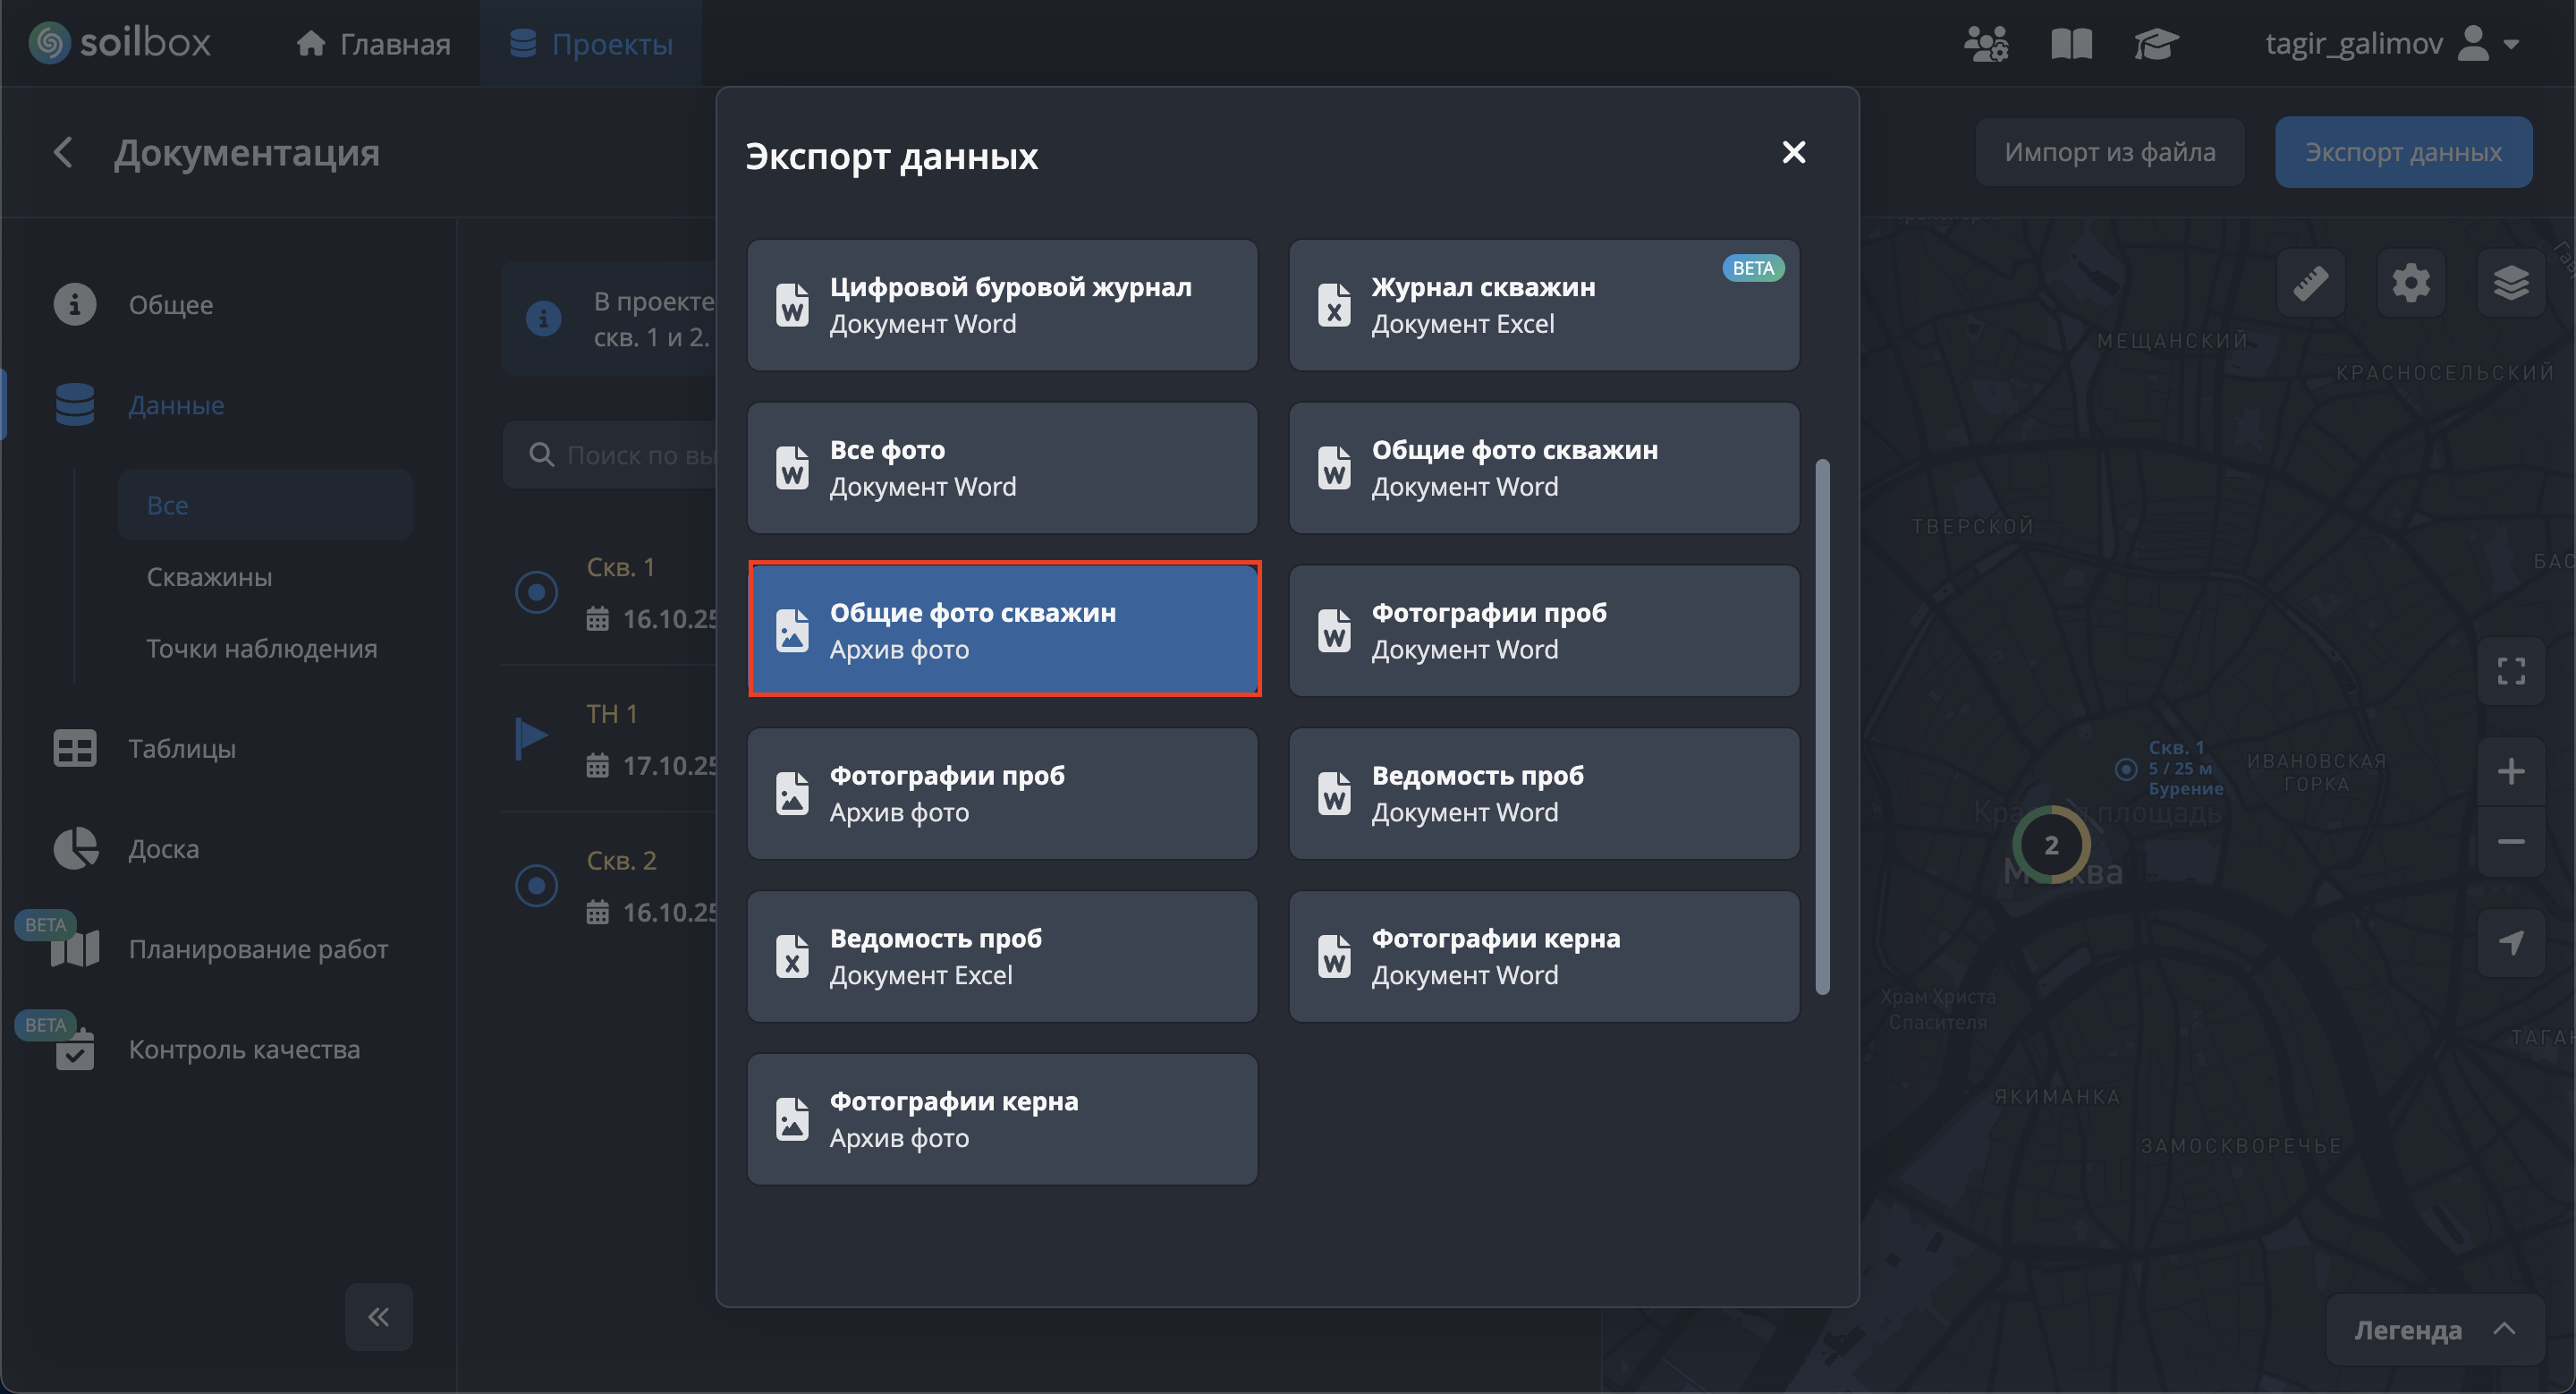Viewport: 2576px width, 1394px height.
Task: Zoom in the map with plus button
Action: 2510,771
